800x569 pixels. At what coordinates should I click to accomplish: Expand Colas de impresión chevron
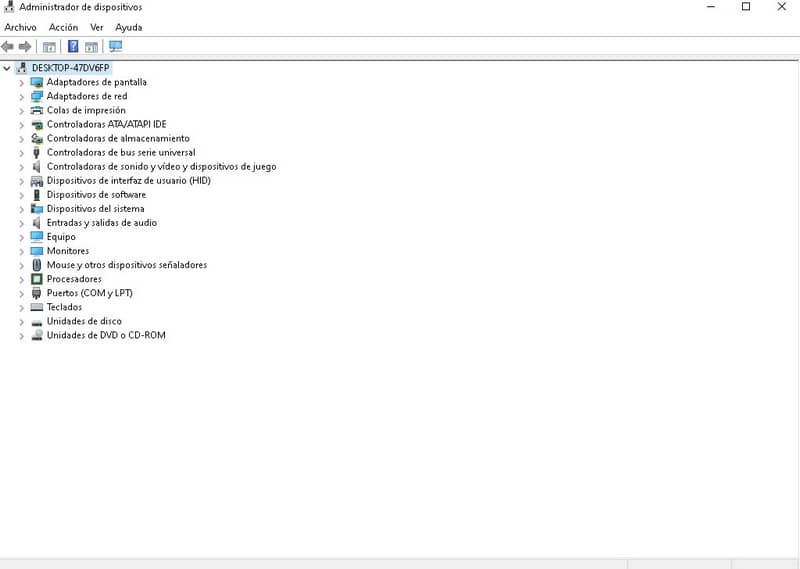(21, 111)
